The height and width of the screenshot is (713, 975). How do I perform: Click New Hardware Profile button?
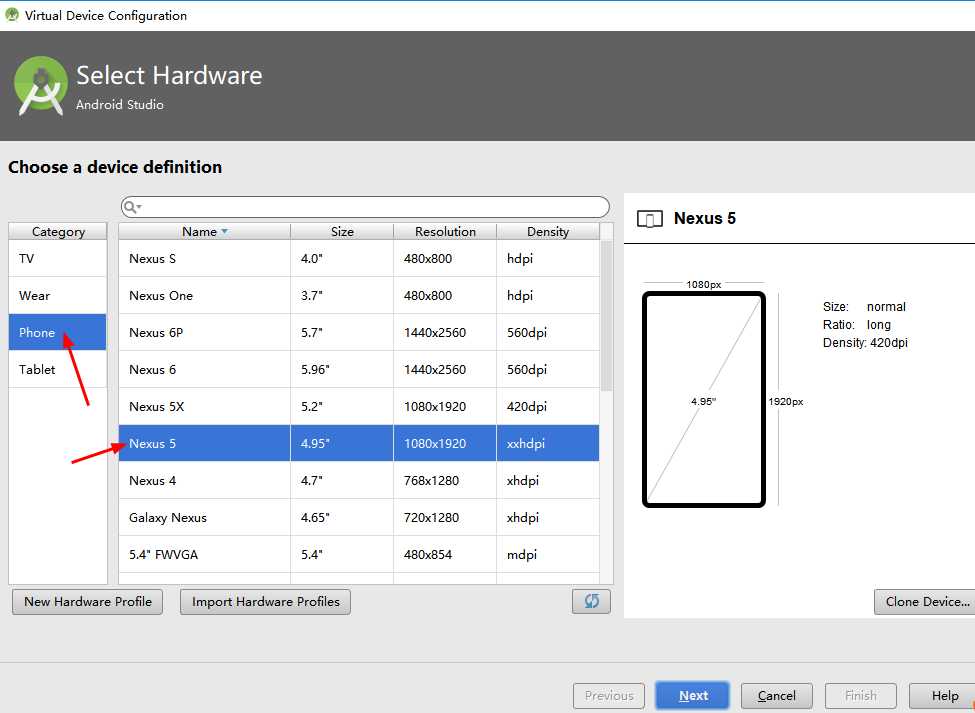[88, 602]
